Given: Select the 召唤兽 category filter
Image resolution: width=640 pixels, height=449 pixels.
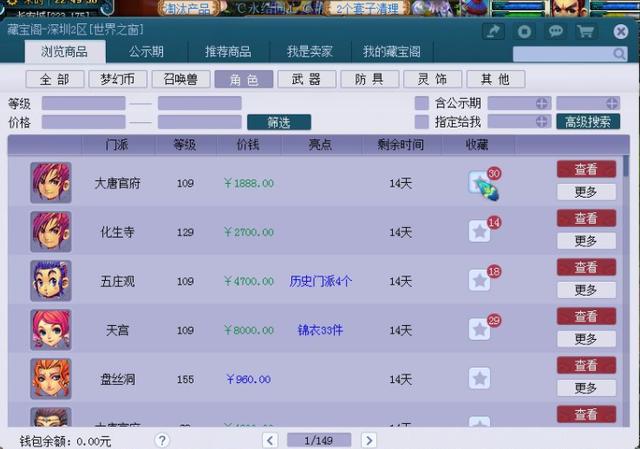Looking at the screenshot, I should (x=181, y=79).
